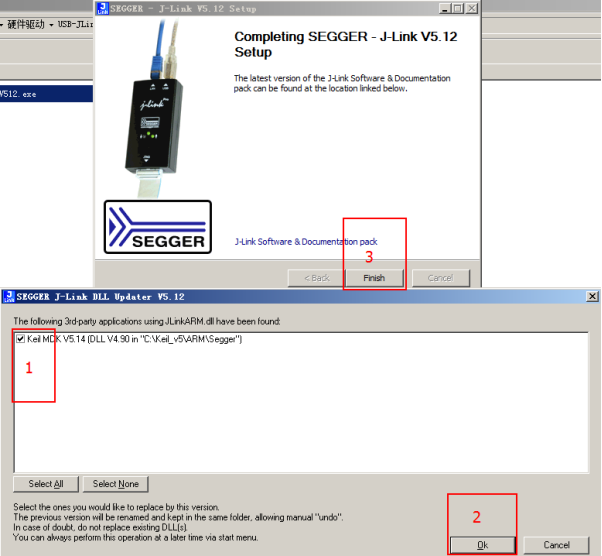Click Select None in DLL Updater
602x556 pixels.
tap(116, 484)
